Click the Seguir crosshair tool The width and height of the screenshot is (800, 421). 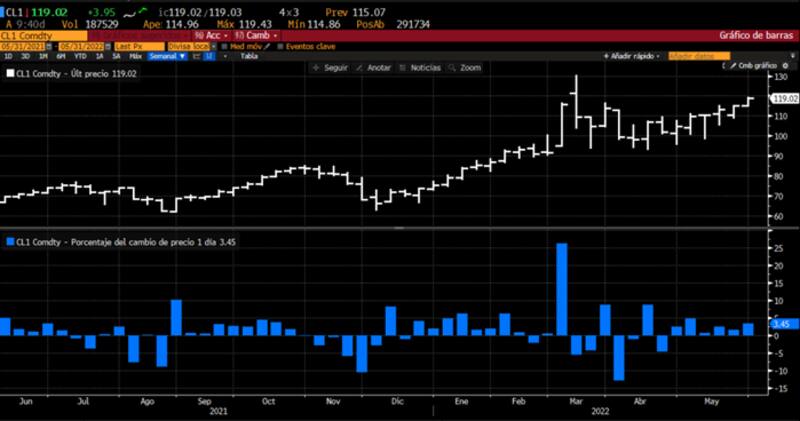coord(332,67)
